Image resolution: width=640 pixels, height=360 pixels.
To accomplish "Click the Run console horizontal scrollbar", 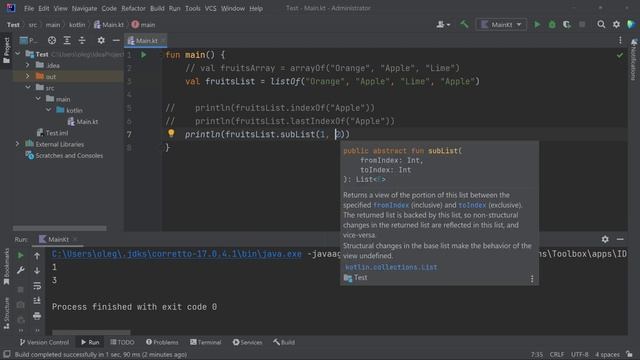I will (x=91, y=332).
